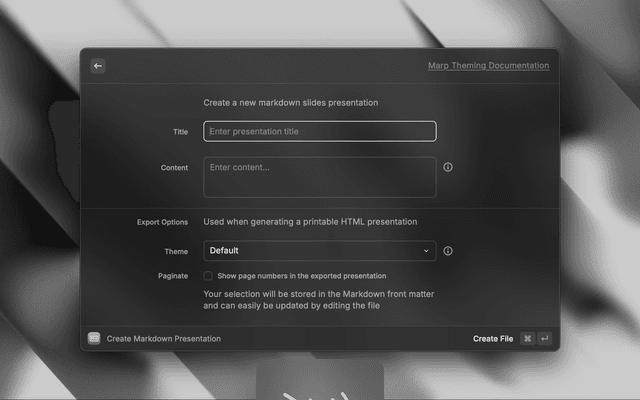Screen dimensions: 640x400
Task: Click the Create Markdown Presentation footer title
Action: 164,339
